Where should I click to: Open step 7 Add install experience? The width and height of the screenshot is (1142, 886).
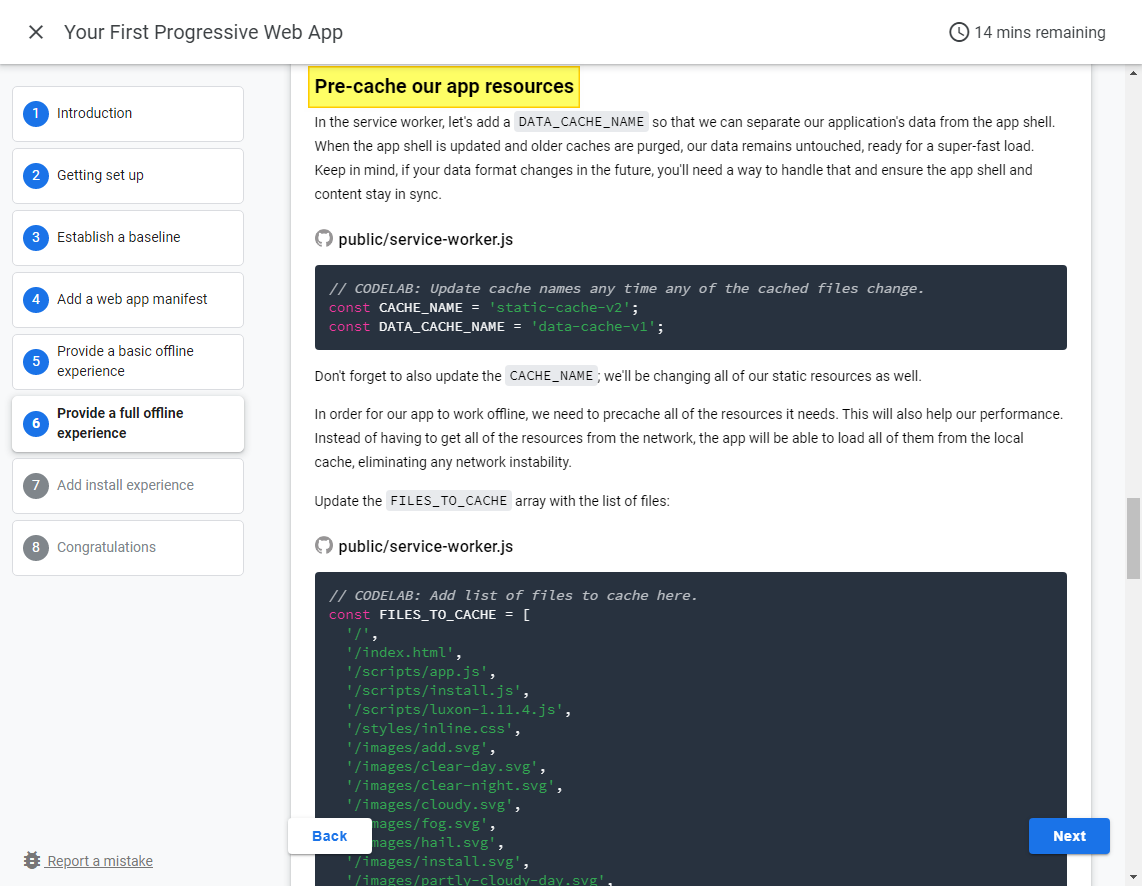tap(128, 486)
